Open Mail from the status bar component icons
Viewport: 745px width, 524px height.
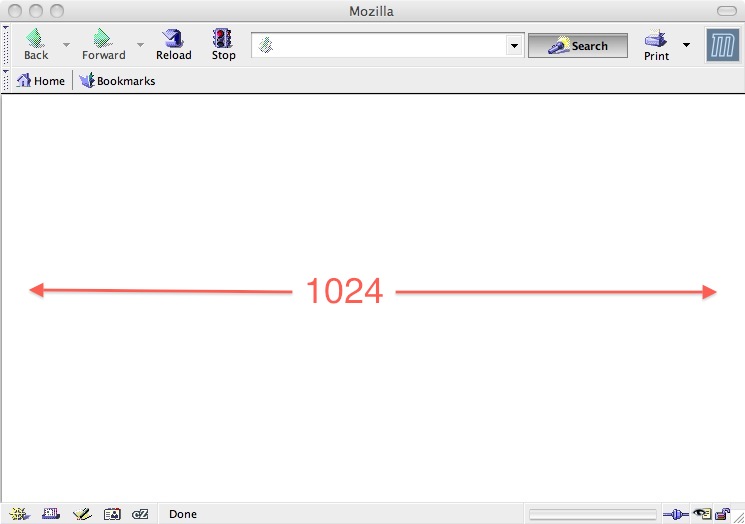coord(51,514)
